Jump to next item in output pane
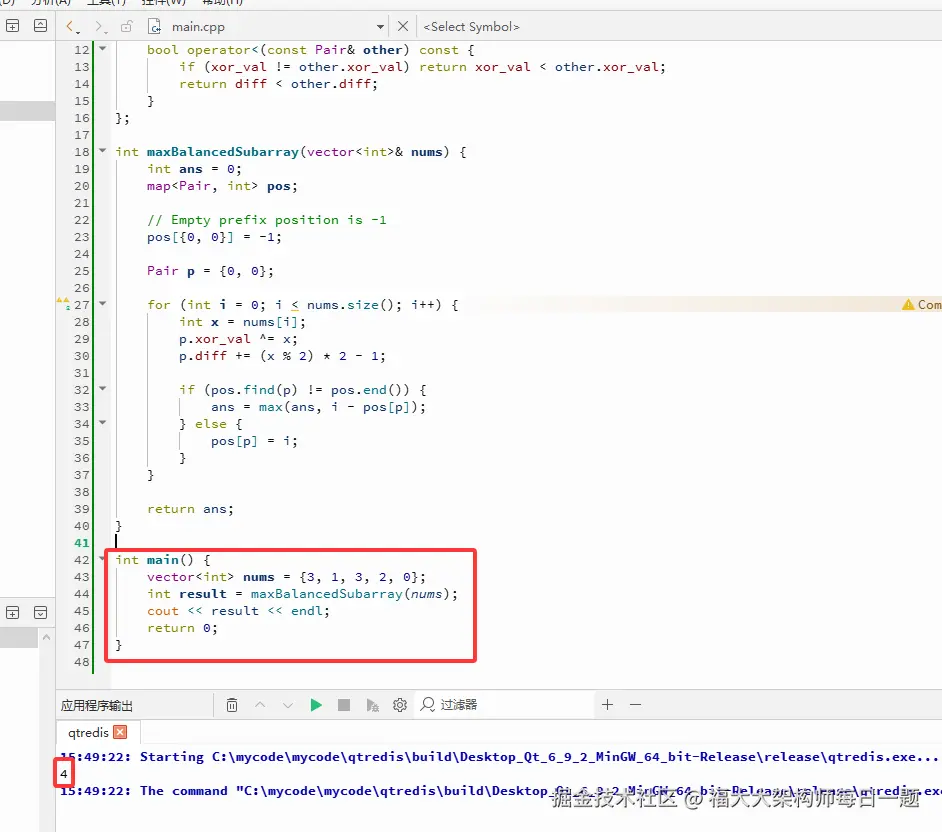Image resolution: width=942 pixels, height=832 pixels. (x=288, y=705)
